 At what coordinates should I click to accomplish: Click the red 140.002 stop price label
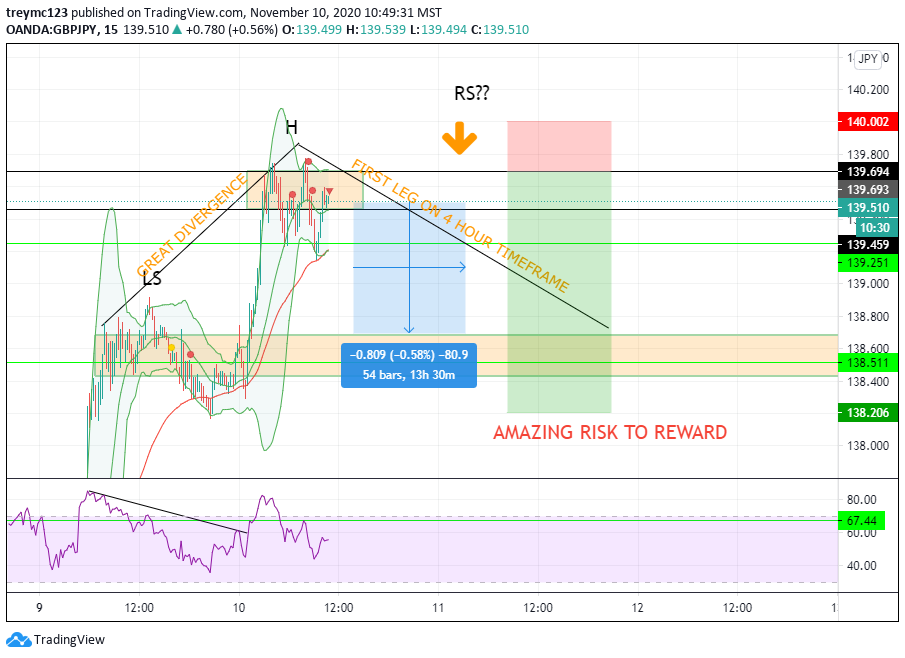867,122
